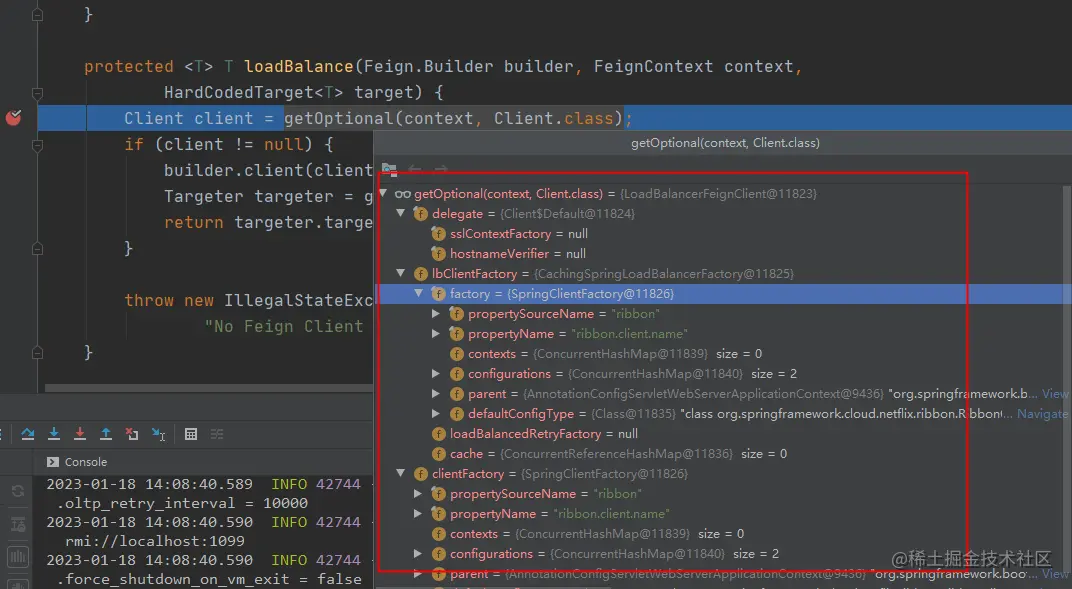Select the factory = SpringClientFactory row
This screenshot has height=589, width=1072.
[724, 294]
